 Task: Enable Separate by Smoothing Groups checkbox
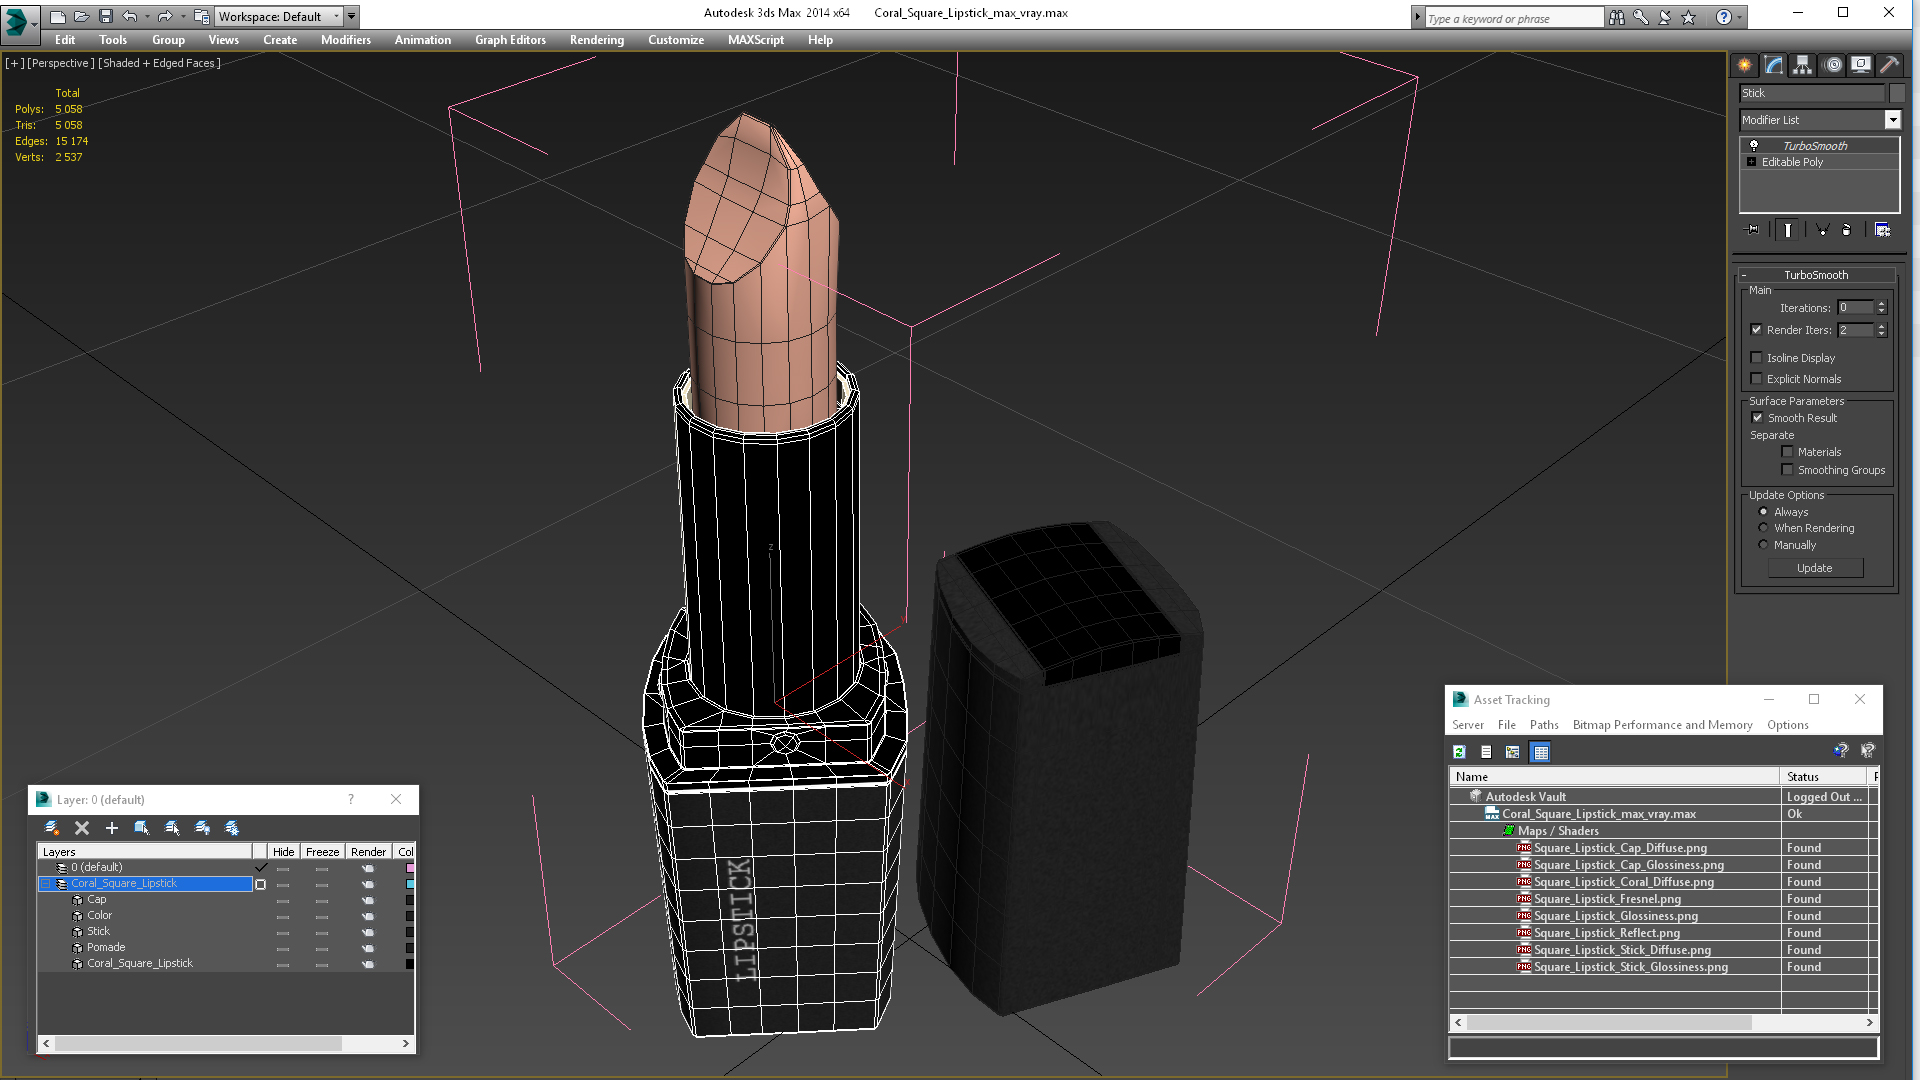pyautogui.click(x=1787, y=470)
